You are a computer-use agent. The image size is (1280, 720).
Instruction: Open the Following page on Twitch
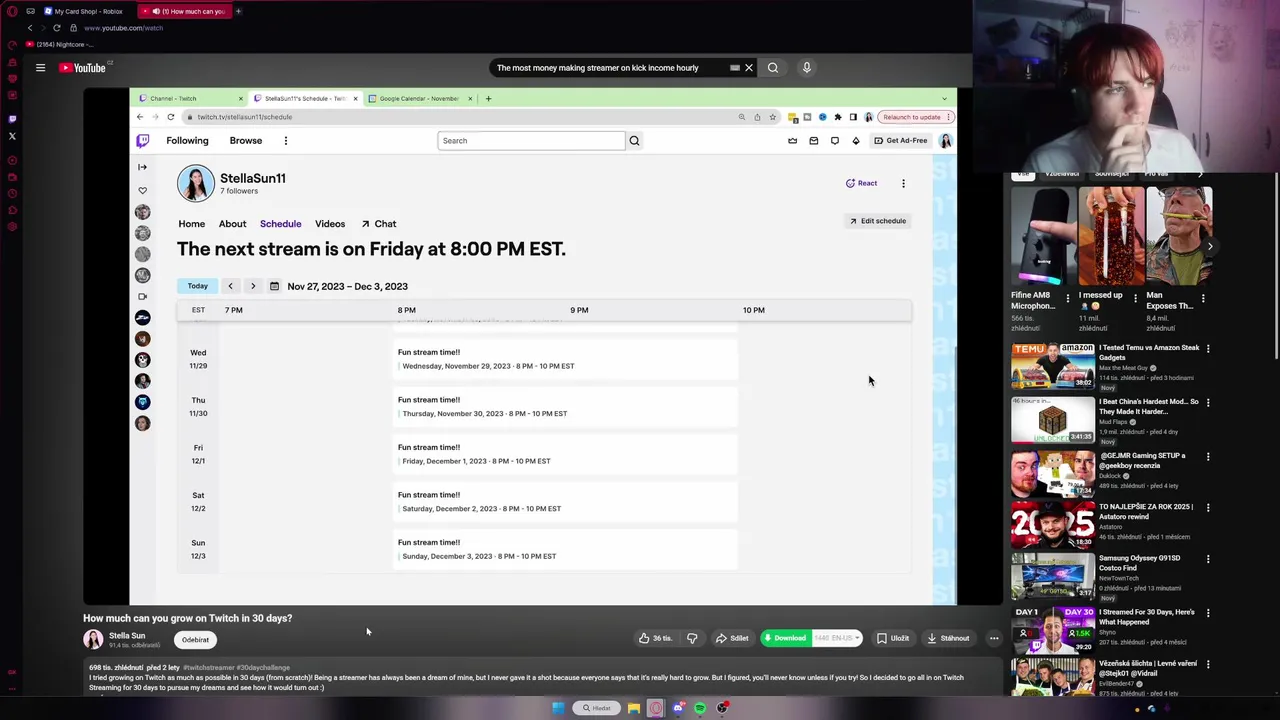(187, 141)
